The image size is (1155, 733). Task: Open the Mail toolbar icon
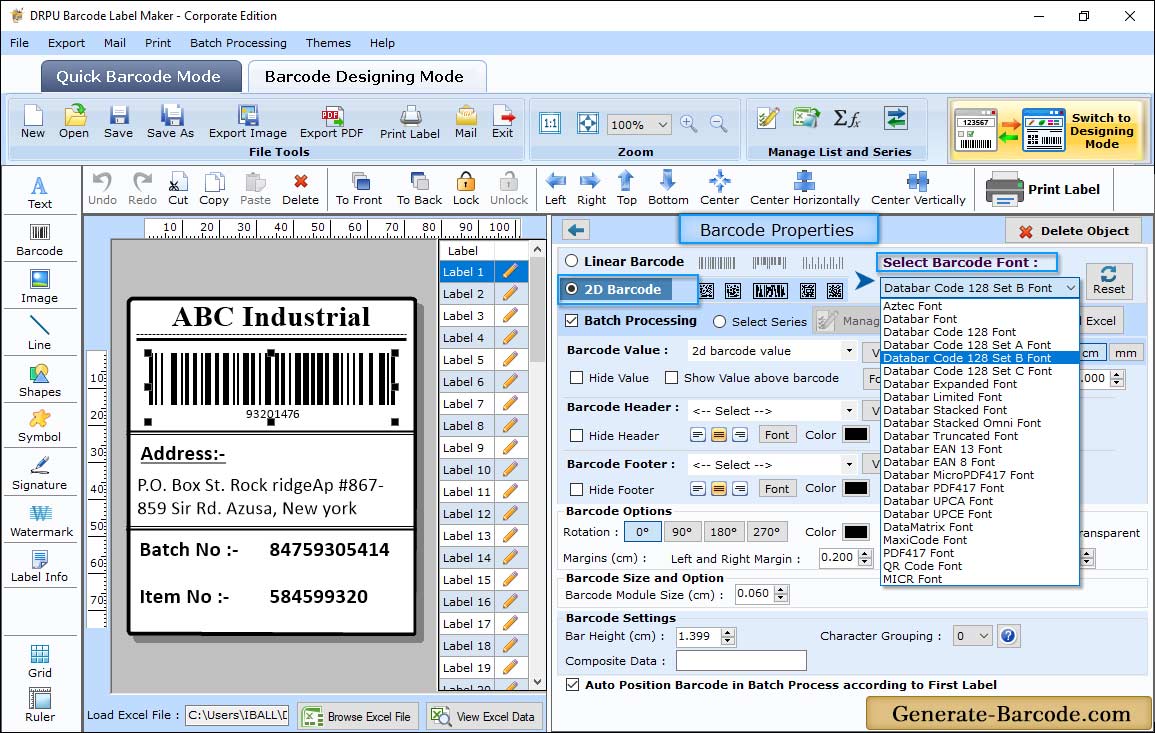[466, 122]
